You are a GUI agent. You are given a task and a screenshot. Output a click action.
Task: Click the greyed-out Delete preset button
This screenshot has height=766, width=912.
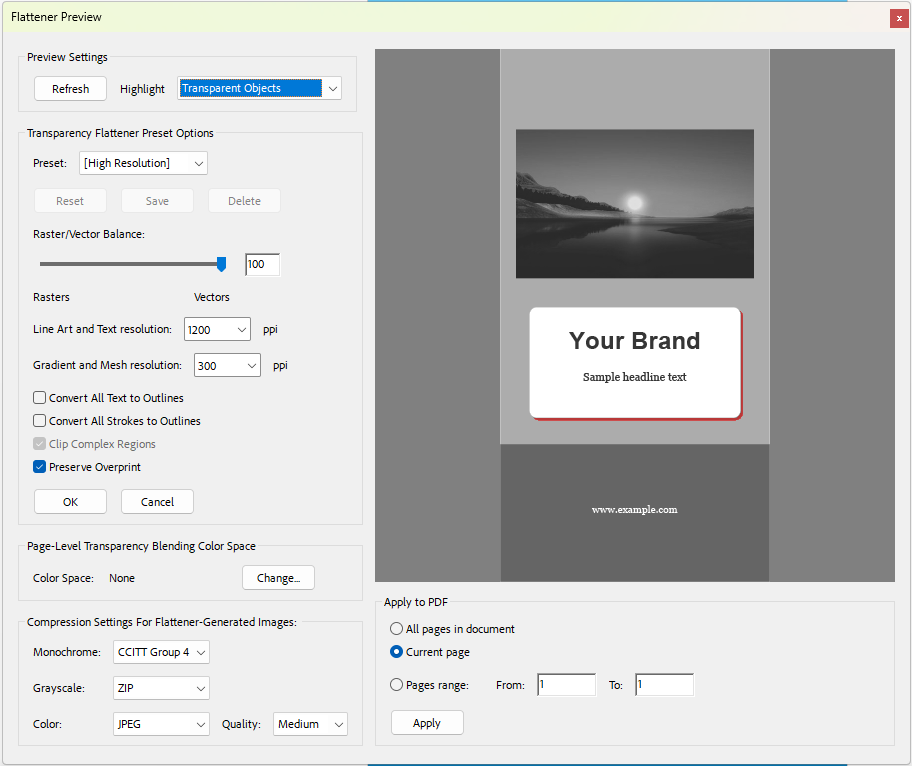click(x=244, y=201)
